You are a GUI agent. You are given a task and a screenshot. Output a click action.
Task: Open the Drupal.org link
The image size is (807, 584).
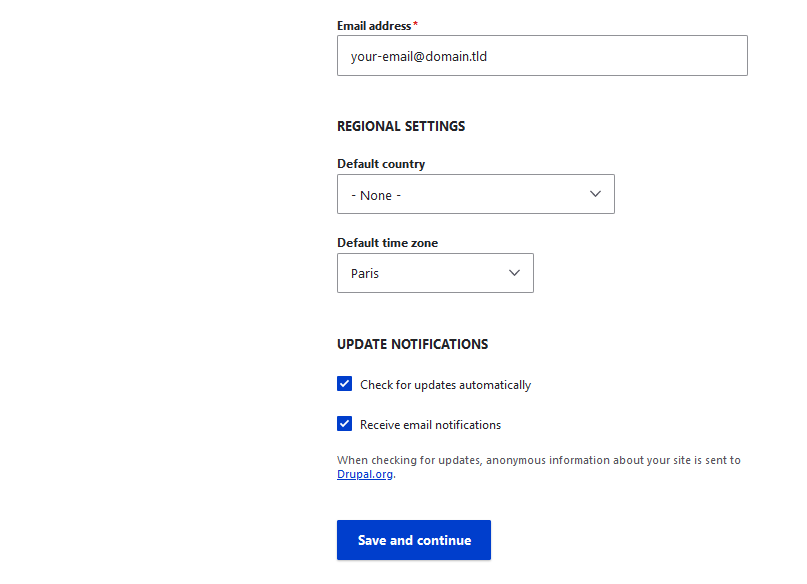[364, 474]
